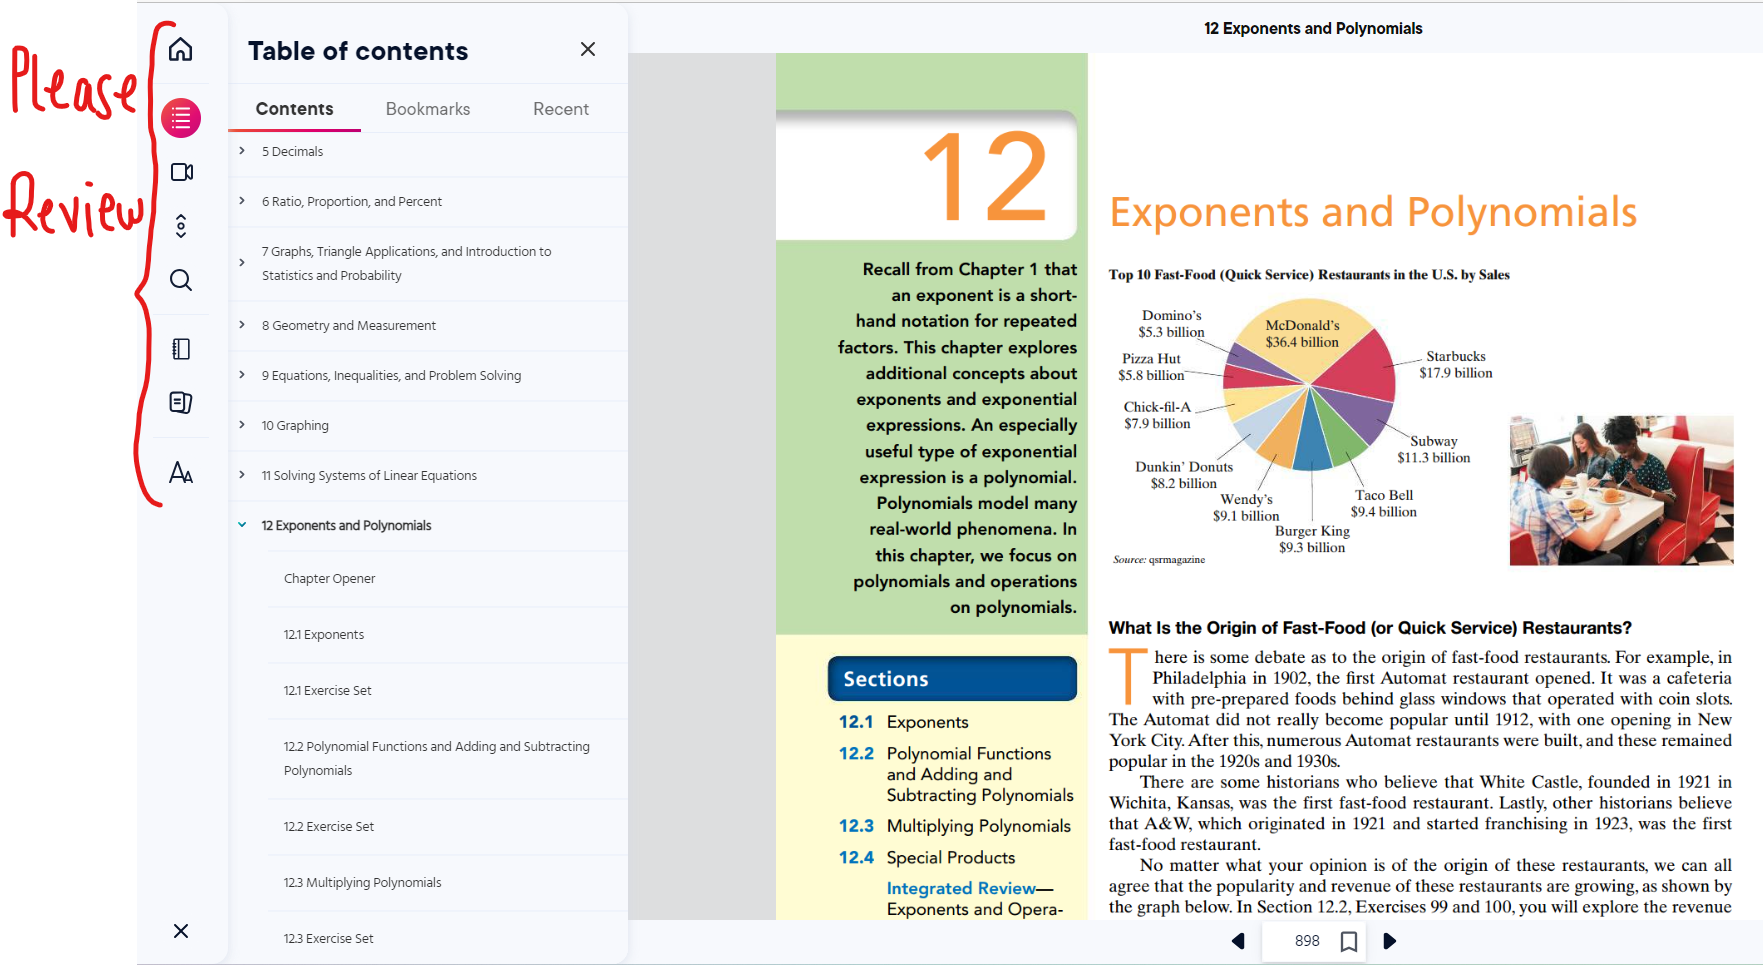Expand chapter 5 Decimals

(x=242, y=151)
